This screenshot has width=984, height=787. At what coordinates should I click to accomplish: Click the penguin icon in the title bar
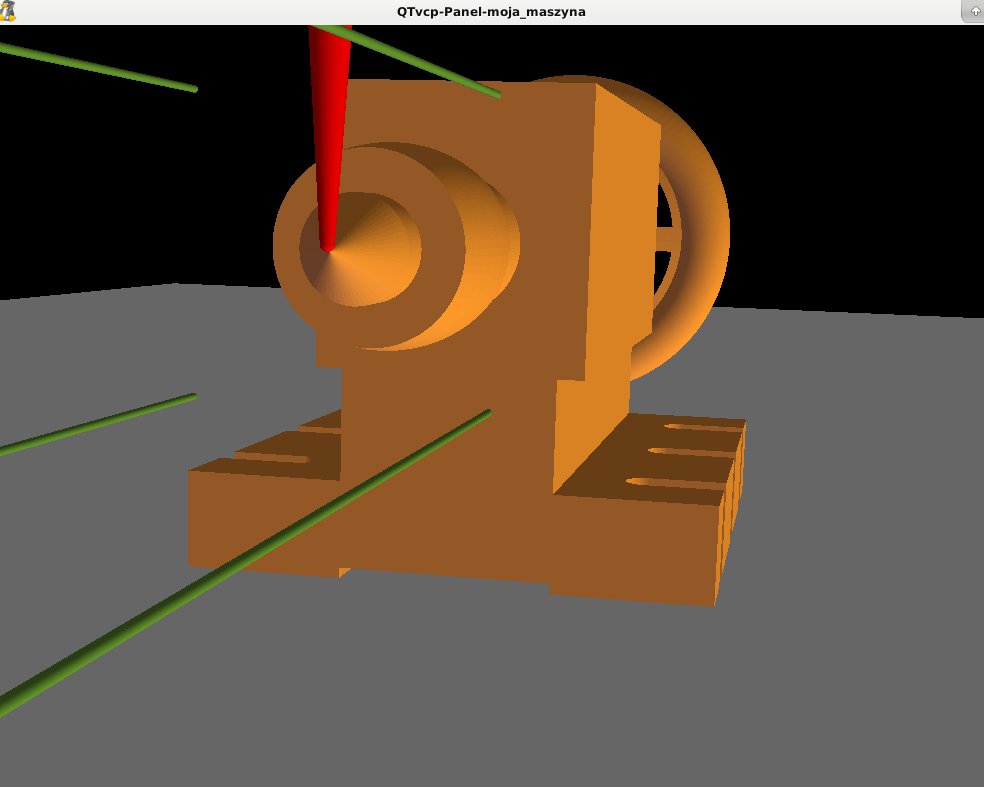8,11
